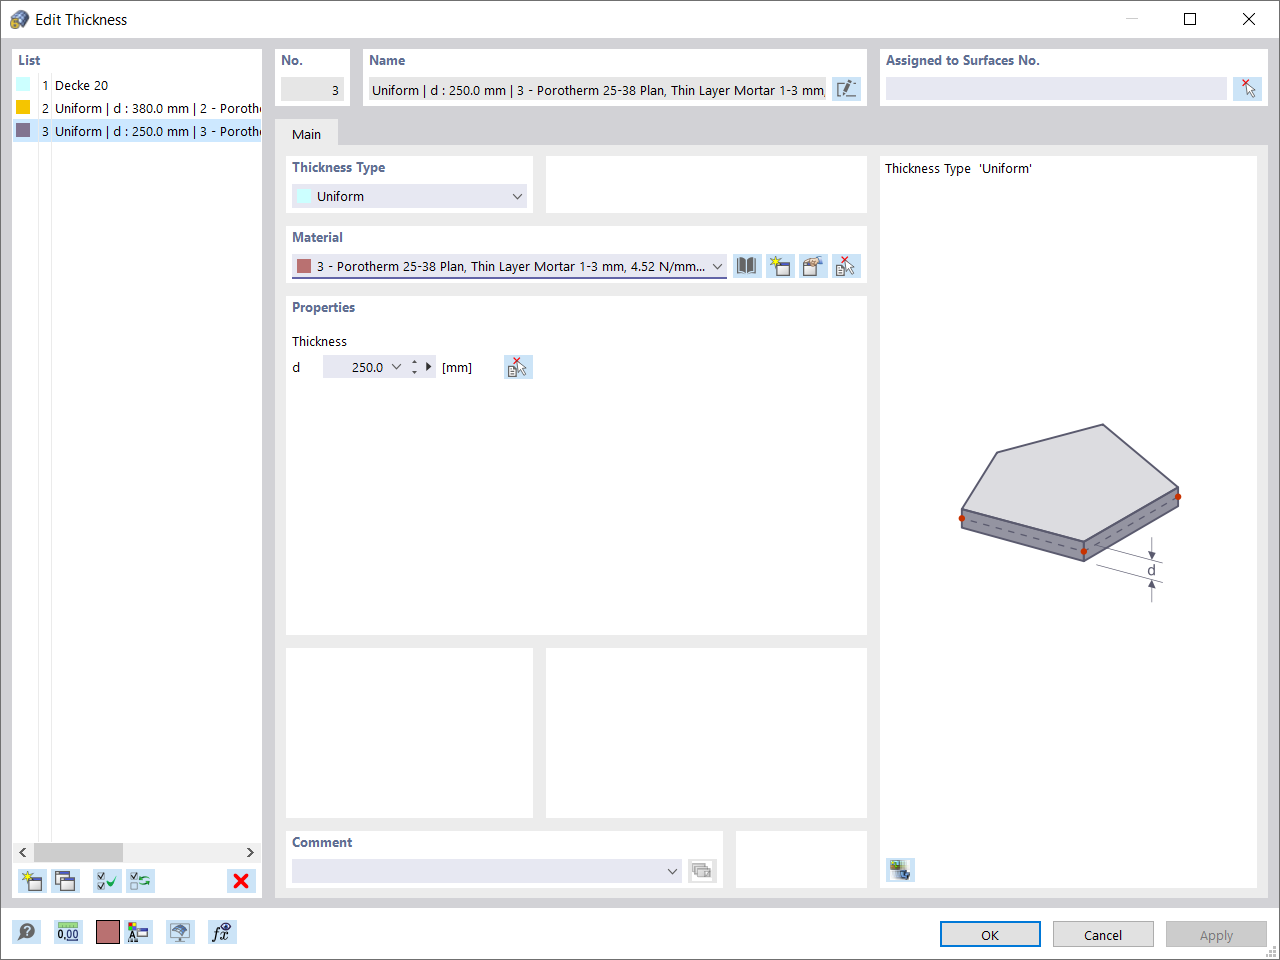Click the image options icon below preview
The height and width of the screenshot is (960, 1280).
point(900,870)
